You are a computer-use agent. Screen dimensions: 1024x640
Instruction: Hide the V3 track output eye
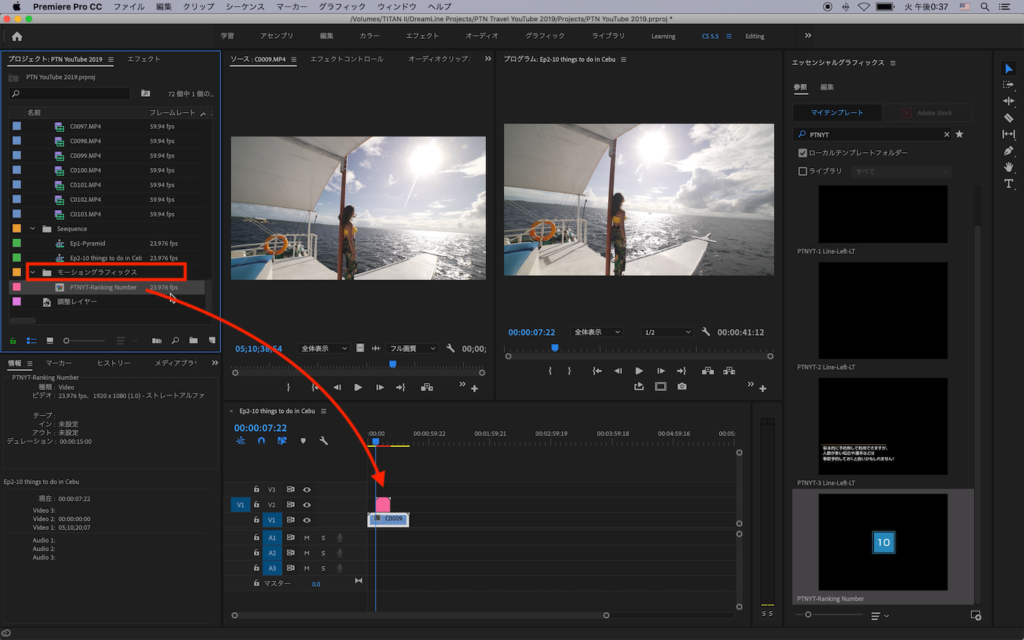307,490
